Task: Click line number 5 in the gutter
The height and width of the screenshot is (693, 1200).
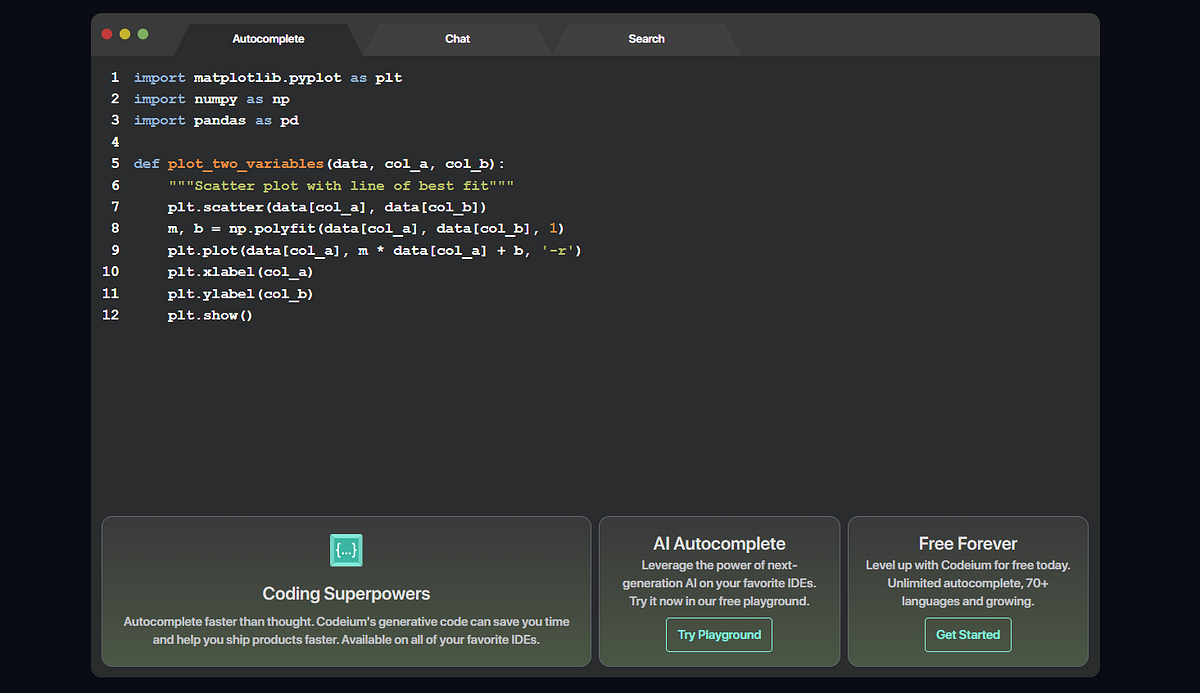Action: coord(115,163)
